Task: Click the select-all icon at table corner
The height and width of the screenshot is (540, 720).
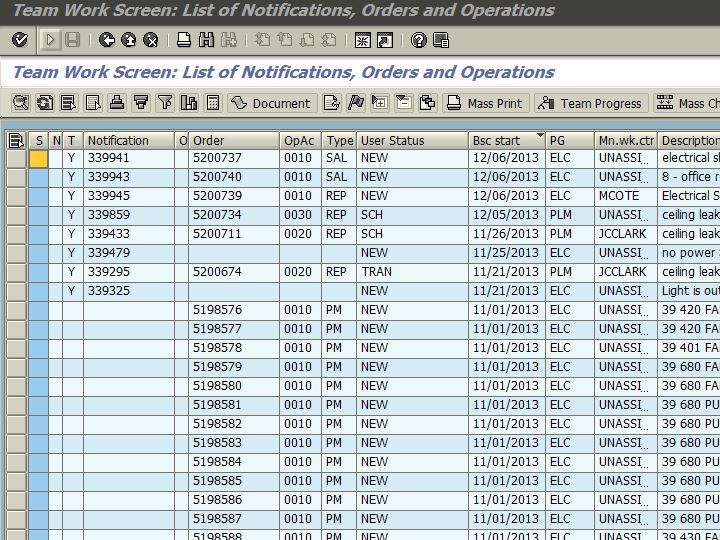Action: point(16,141)
